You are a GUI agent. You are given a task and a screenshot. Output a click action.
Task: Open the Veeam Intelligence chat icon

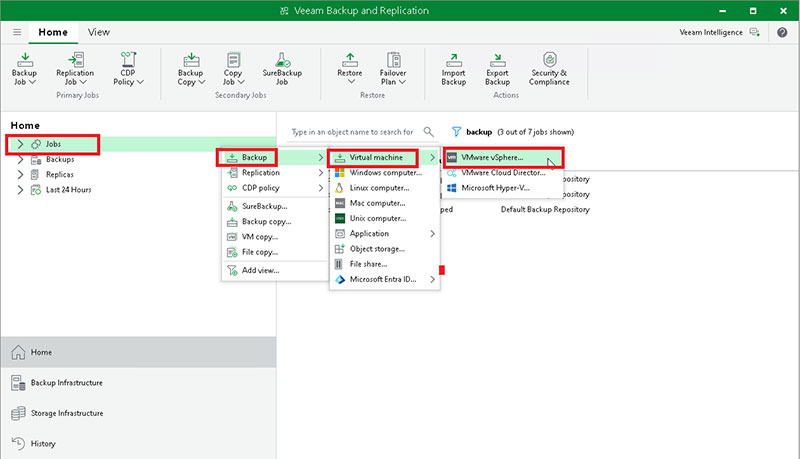point(755,32)
